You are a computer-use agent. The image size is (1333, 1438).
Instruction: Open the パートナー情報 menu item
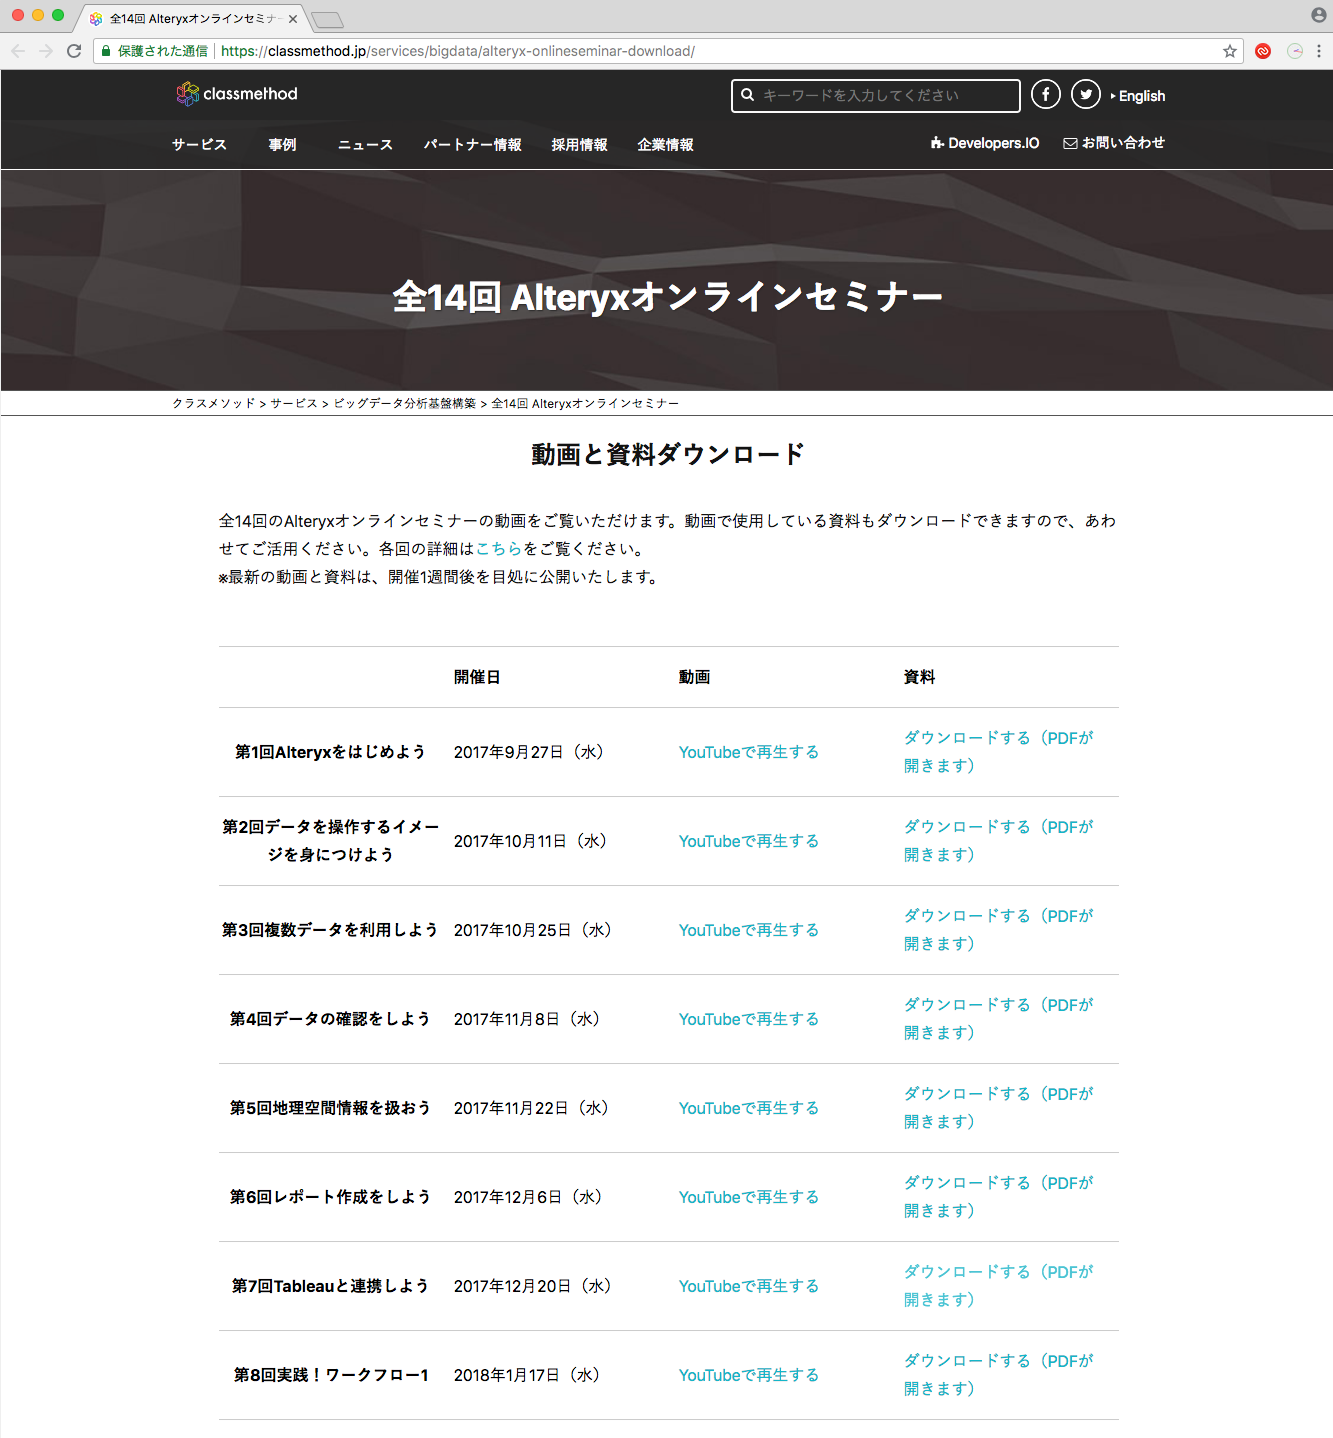[x=472, y=145]
